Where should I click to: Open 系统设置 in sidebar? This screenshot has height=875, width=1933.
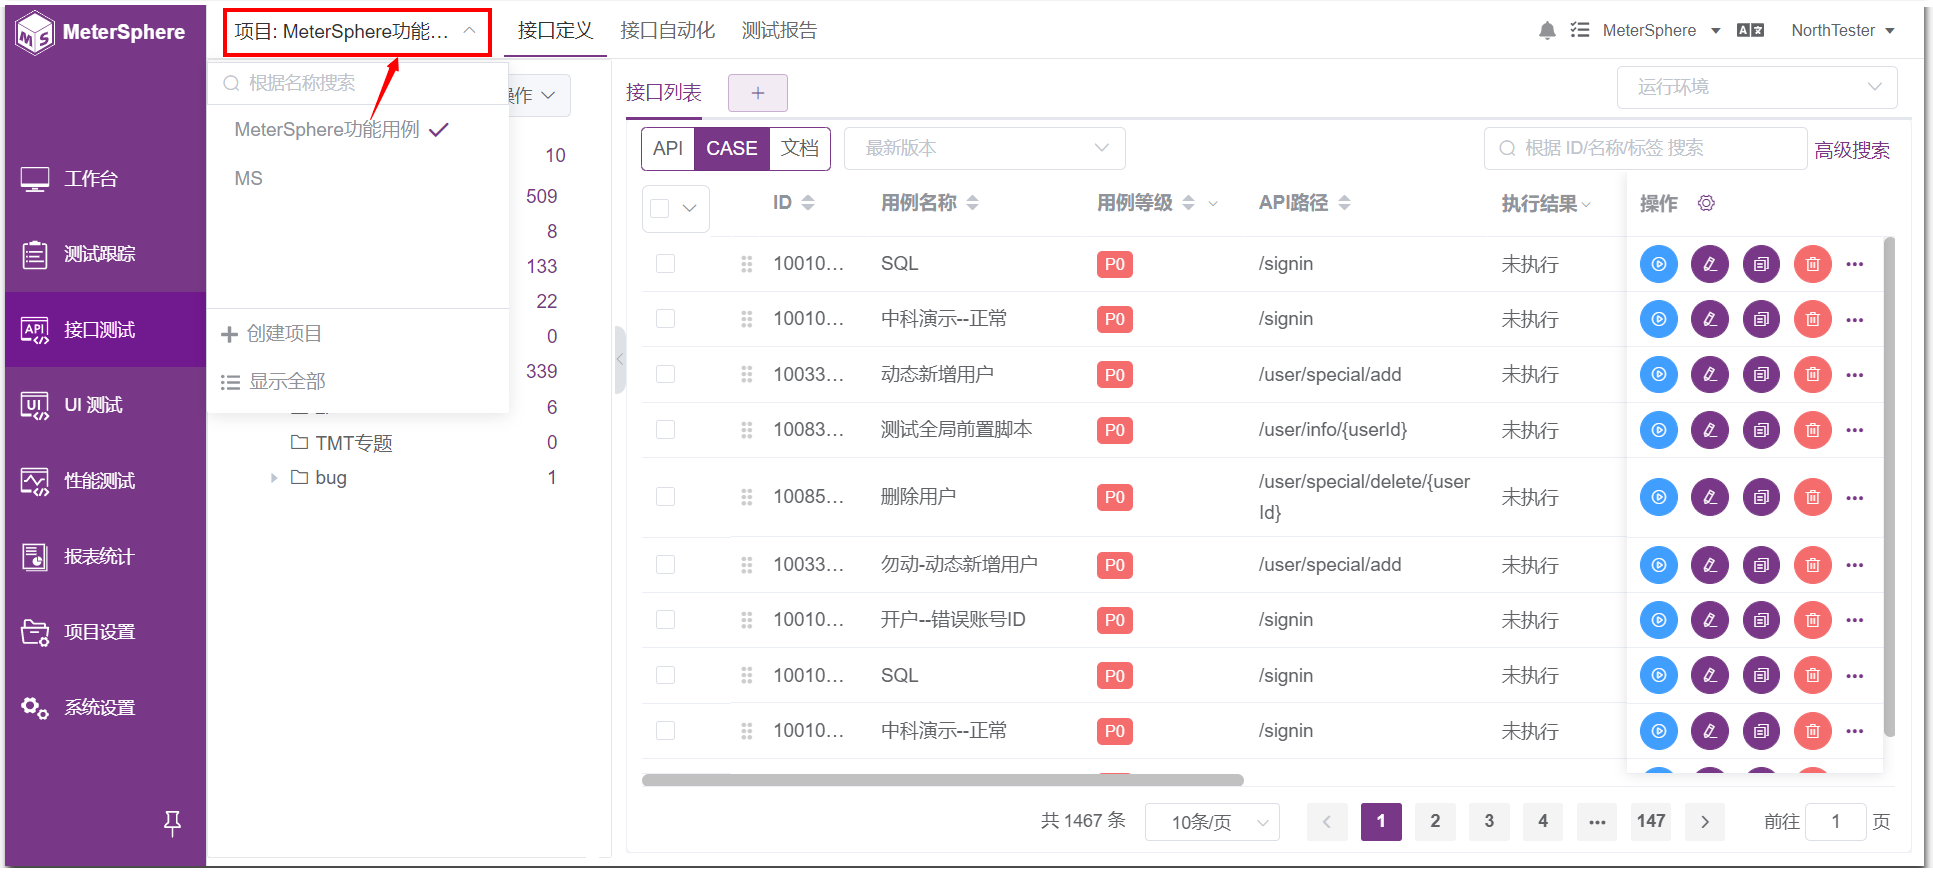pos(105,708)
